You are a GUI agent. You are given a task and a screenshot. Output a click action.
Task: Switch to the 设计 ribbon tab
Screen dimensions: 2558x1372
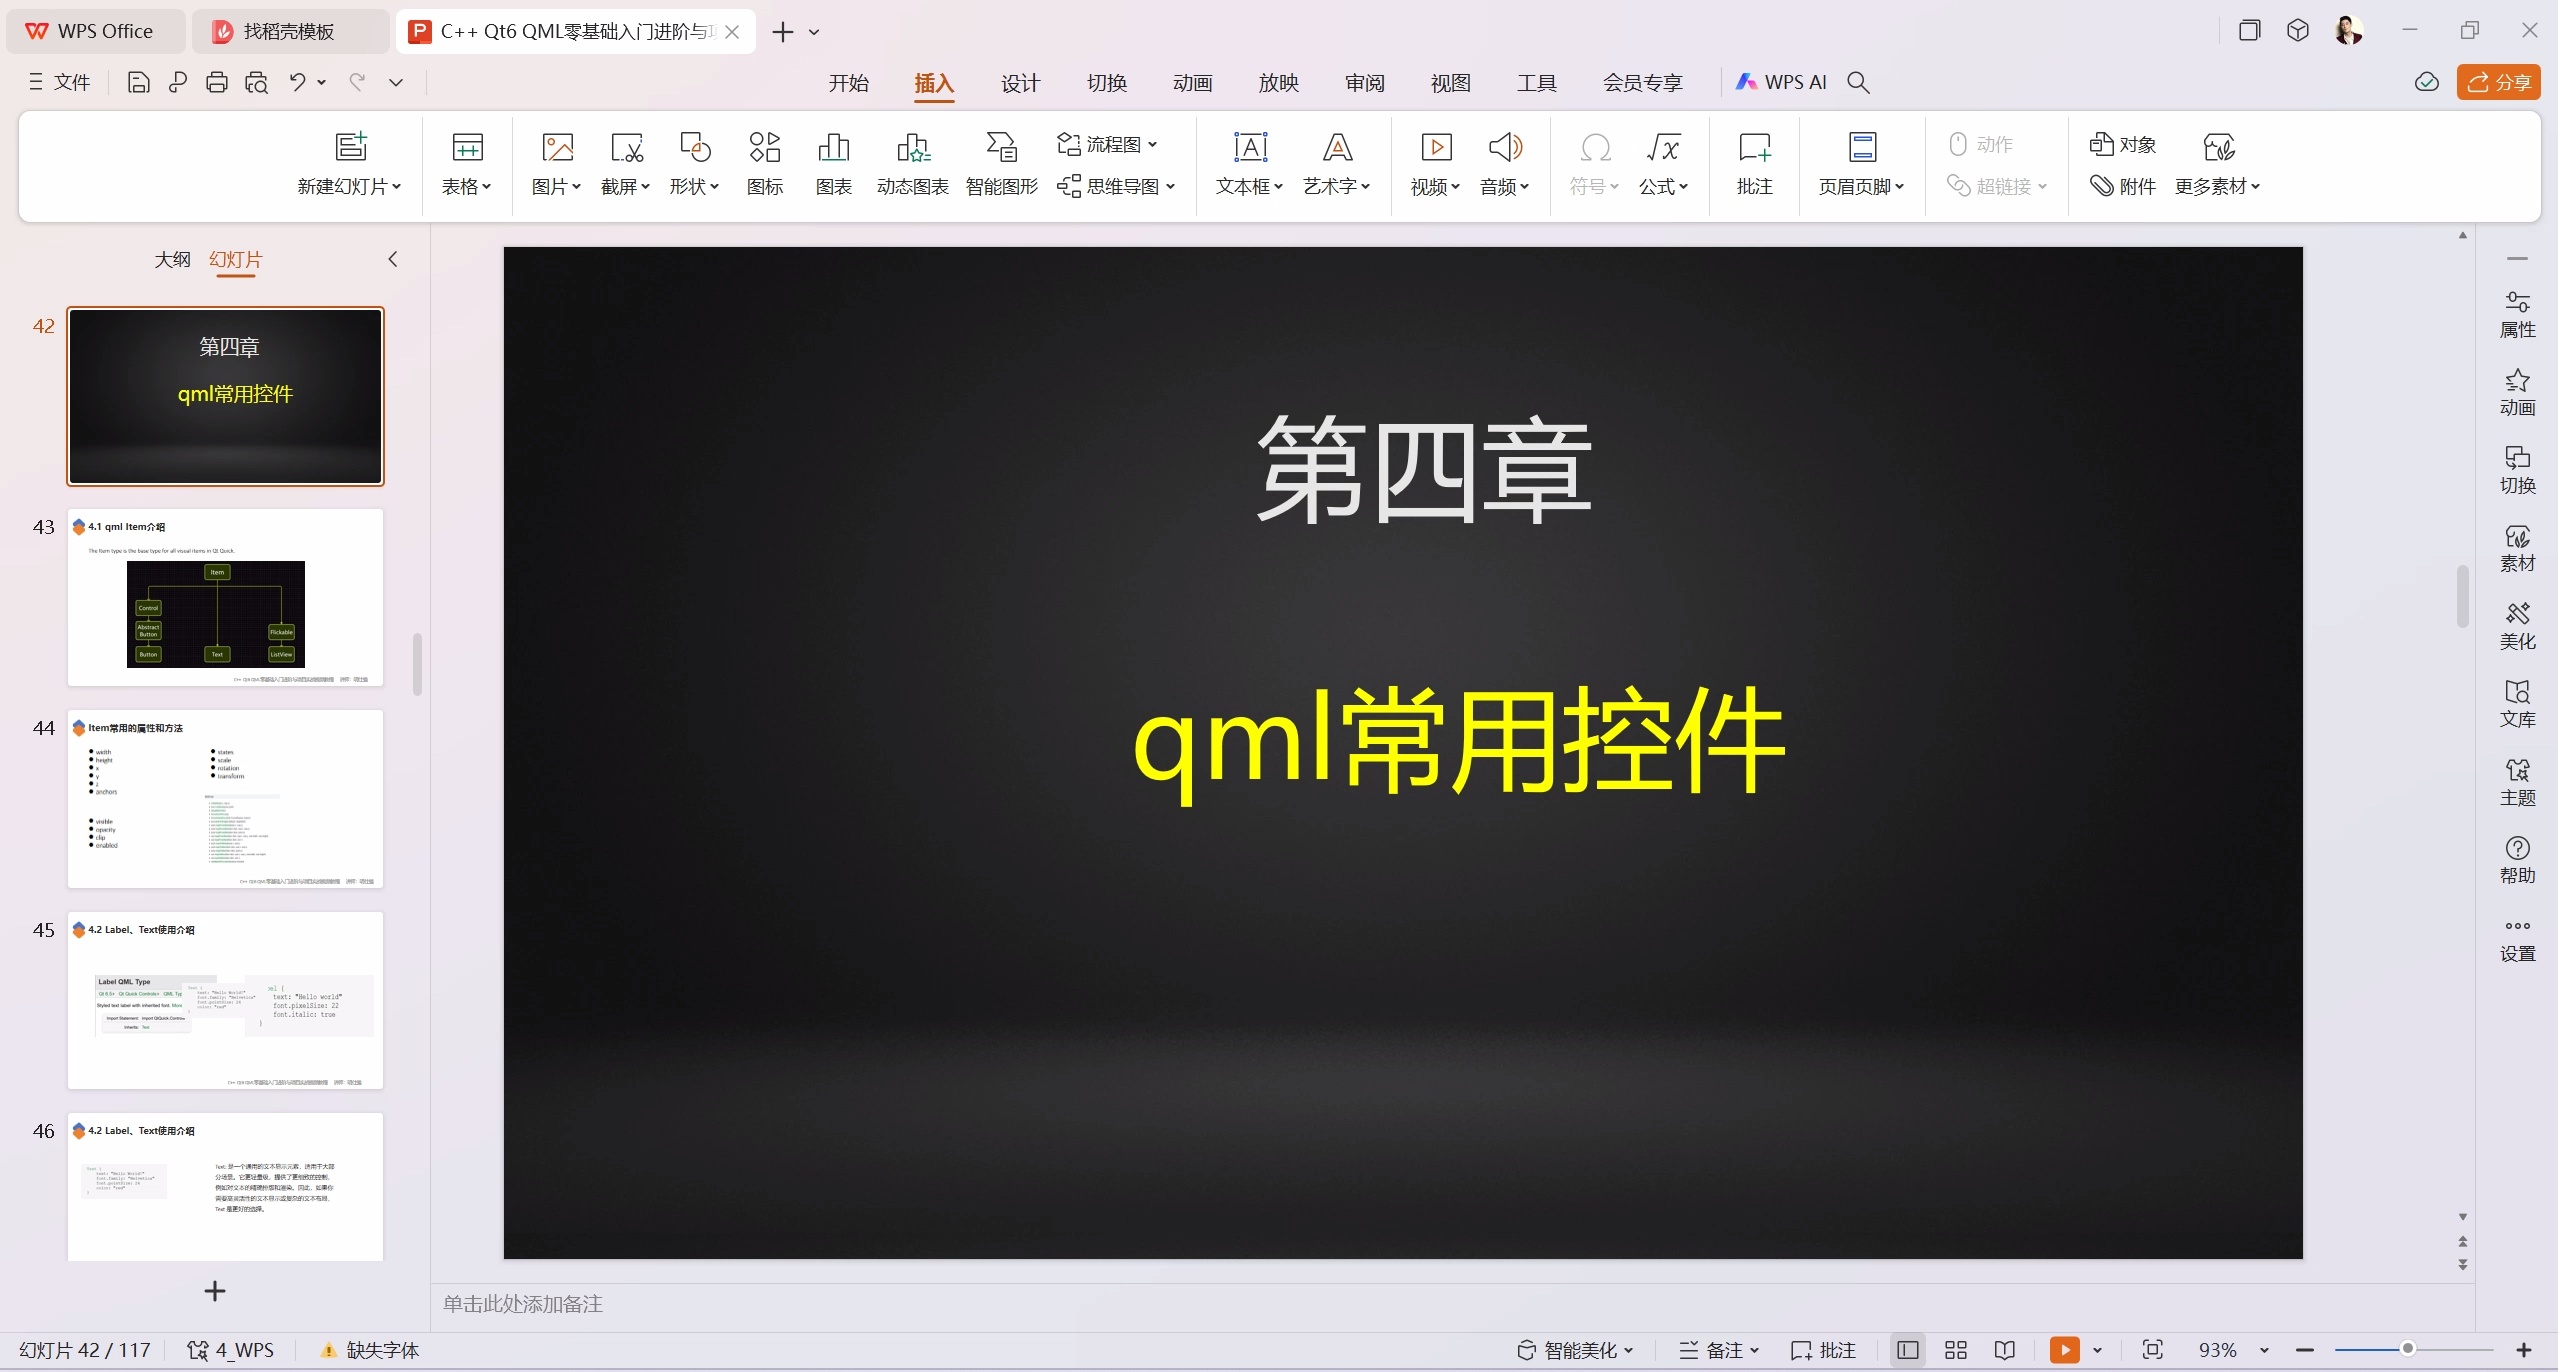point(1019,83)
